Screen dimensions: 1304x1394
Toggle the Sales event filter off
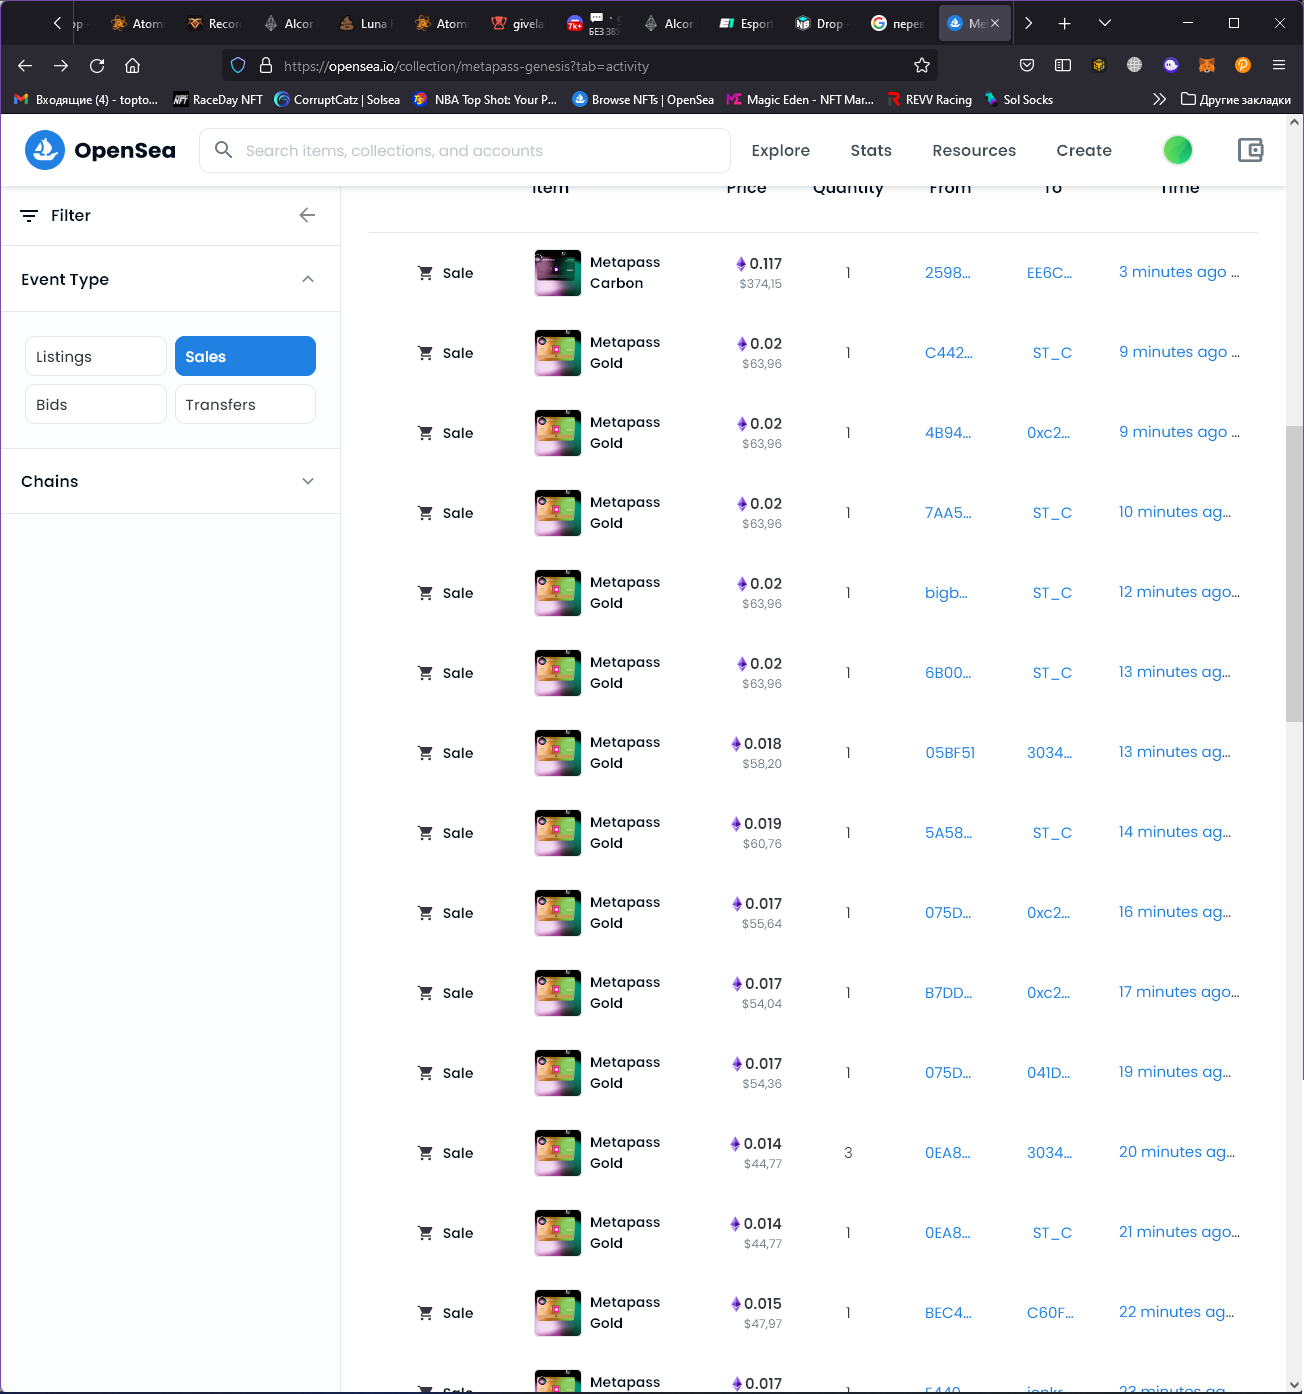point(245,356)
